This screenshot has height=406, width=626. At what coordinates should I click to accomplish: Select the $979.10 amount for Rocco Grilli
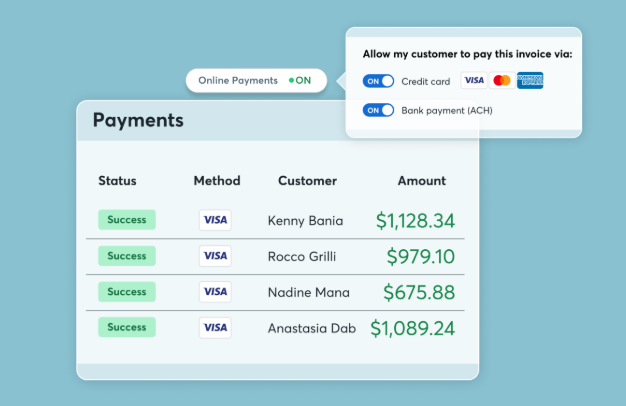[x=420, y=257]
